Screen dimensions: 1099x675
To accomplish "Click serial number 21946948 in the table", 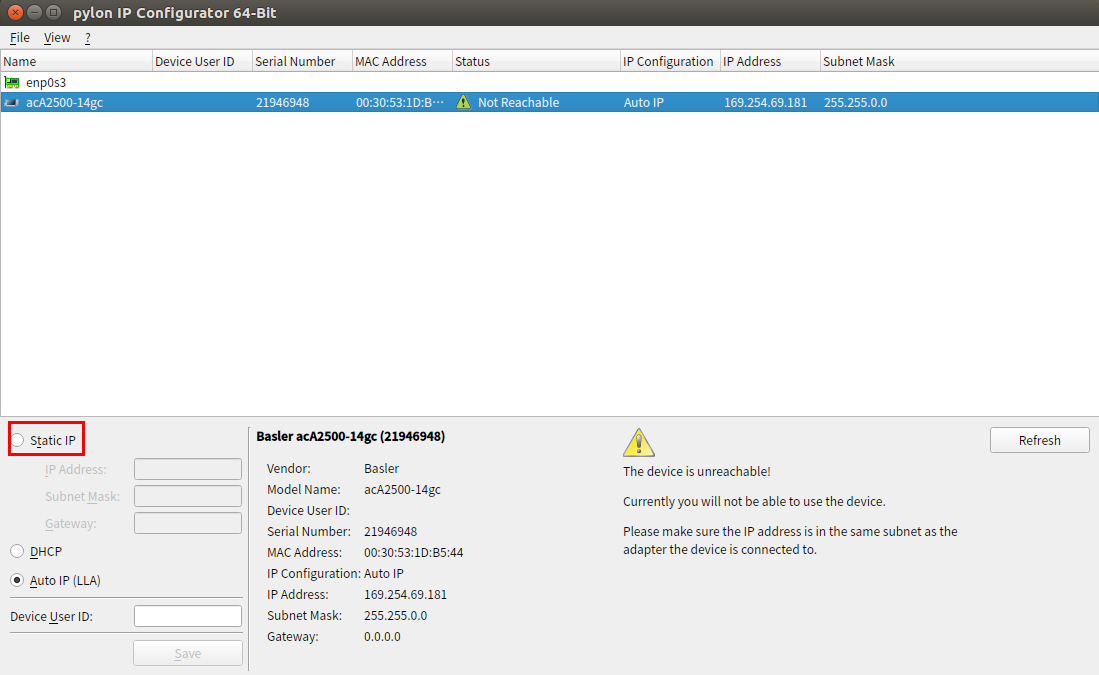I will (x=282, y=102).
